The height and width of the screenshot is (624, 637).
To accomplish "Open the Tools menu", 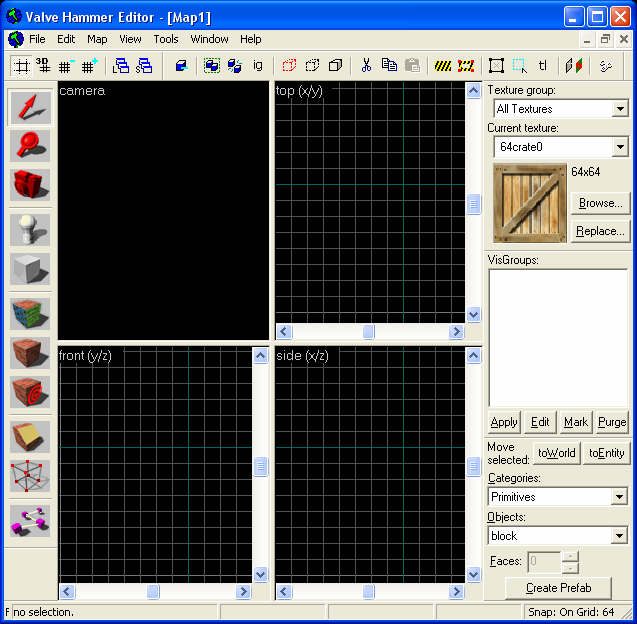I will pyautogui.click(x=166, y=39).
